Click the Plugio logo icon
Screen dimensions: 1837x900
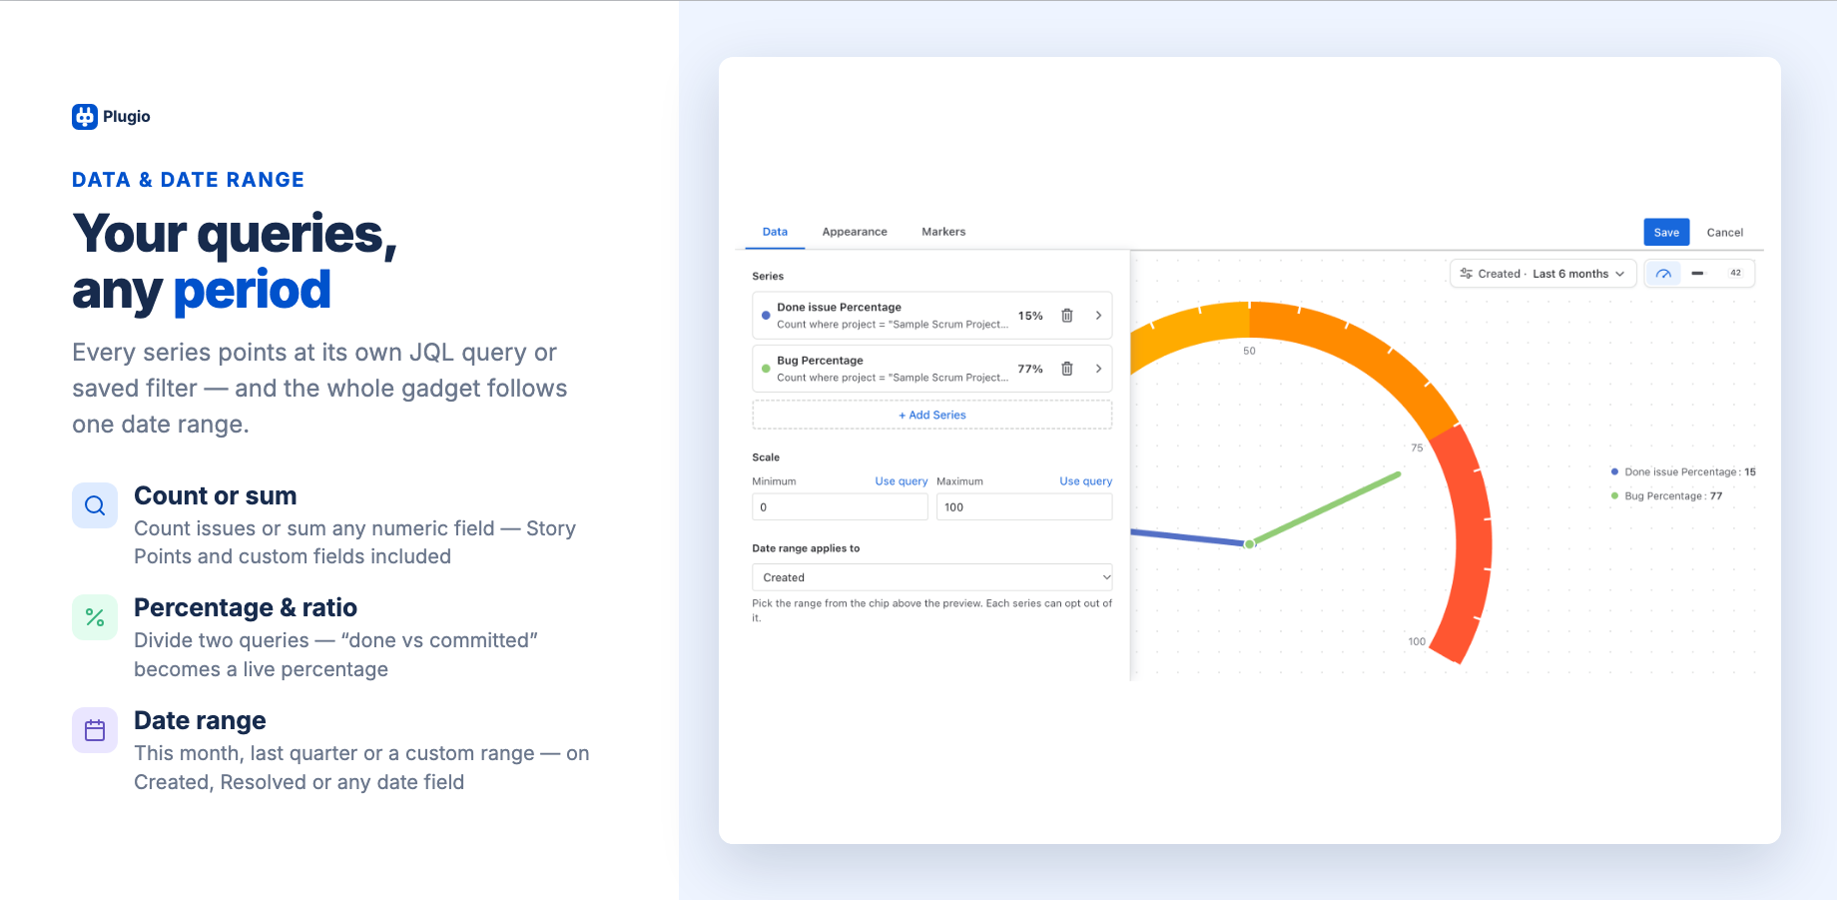click(x=85, y=117)
